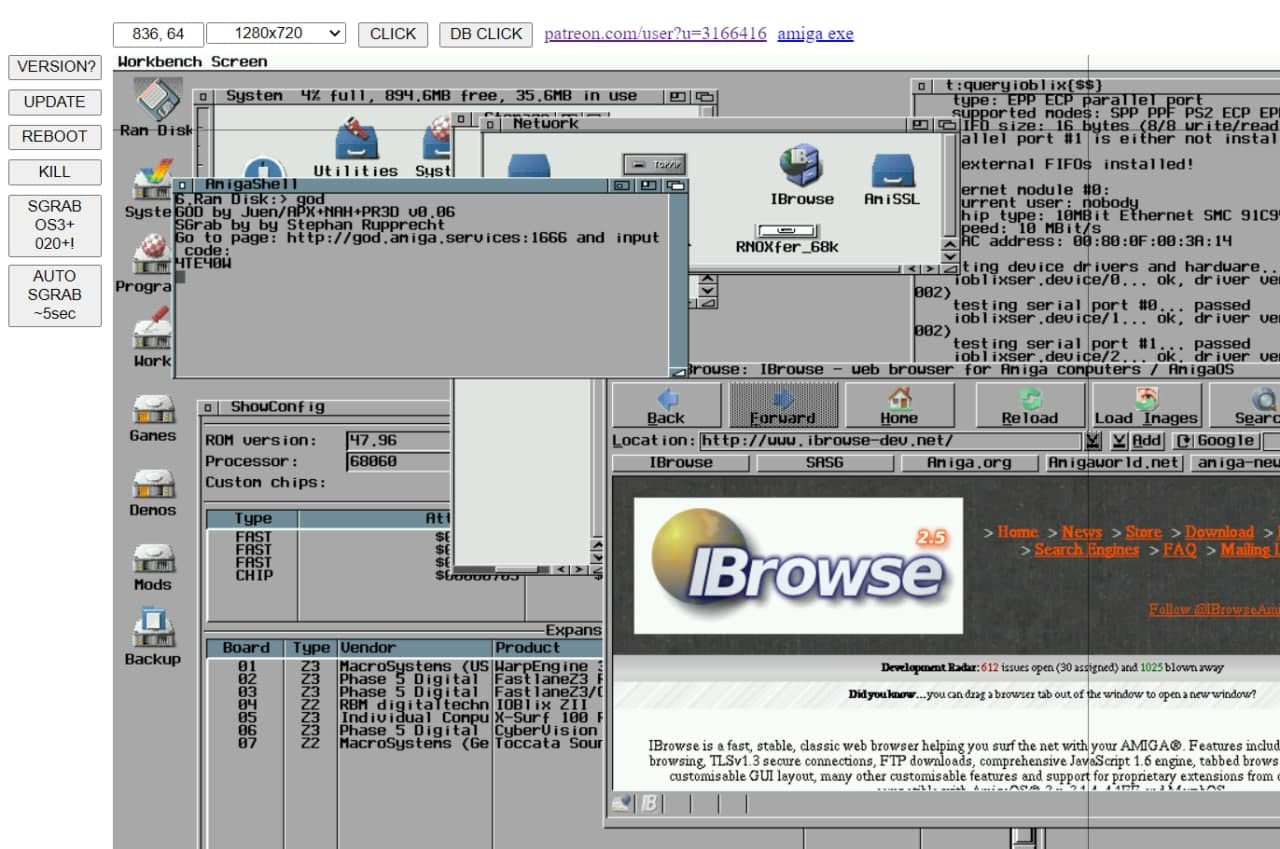Open the FAQ link on IBrowse page
This screenshot has width=1280, height=849.
click(1179, 550)
